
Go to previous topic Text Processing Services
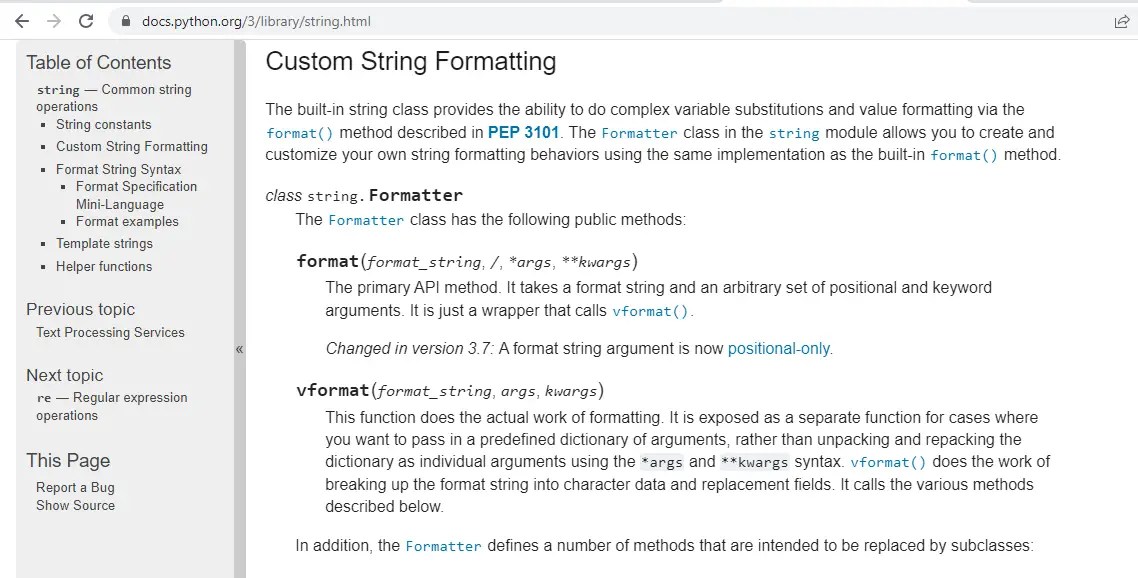110,333
